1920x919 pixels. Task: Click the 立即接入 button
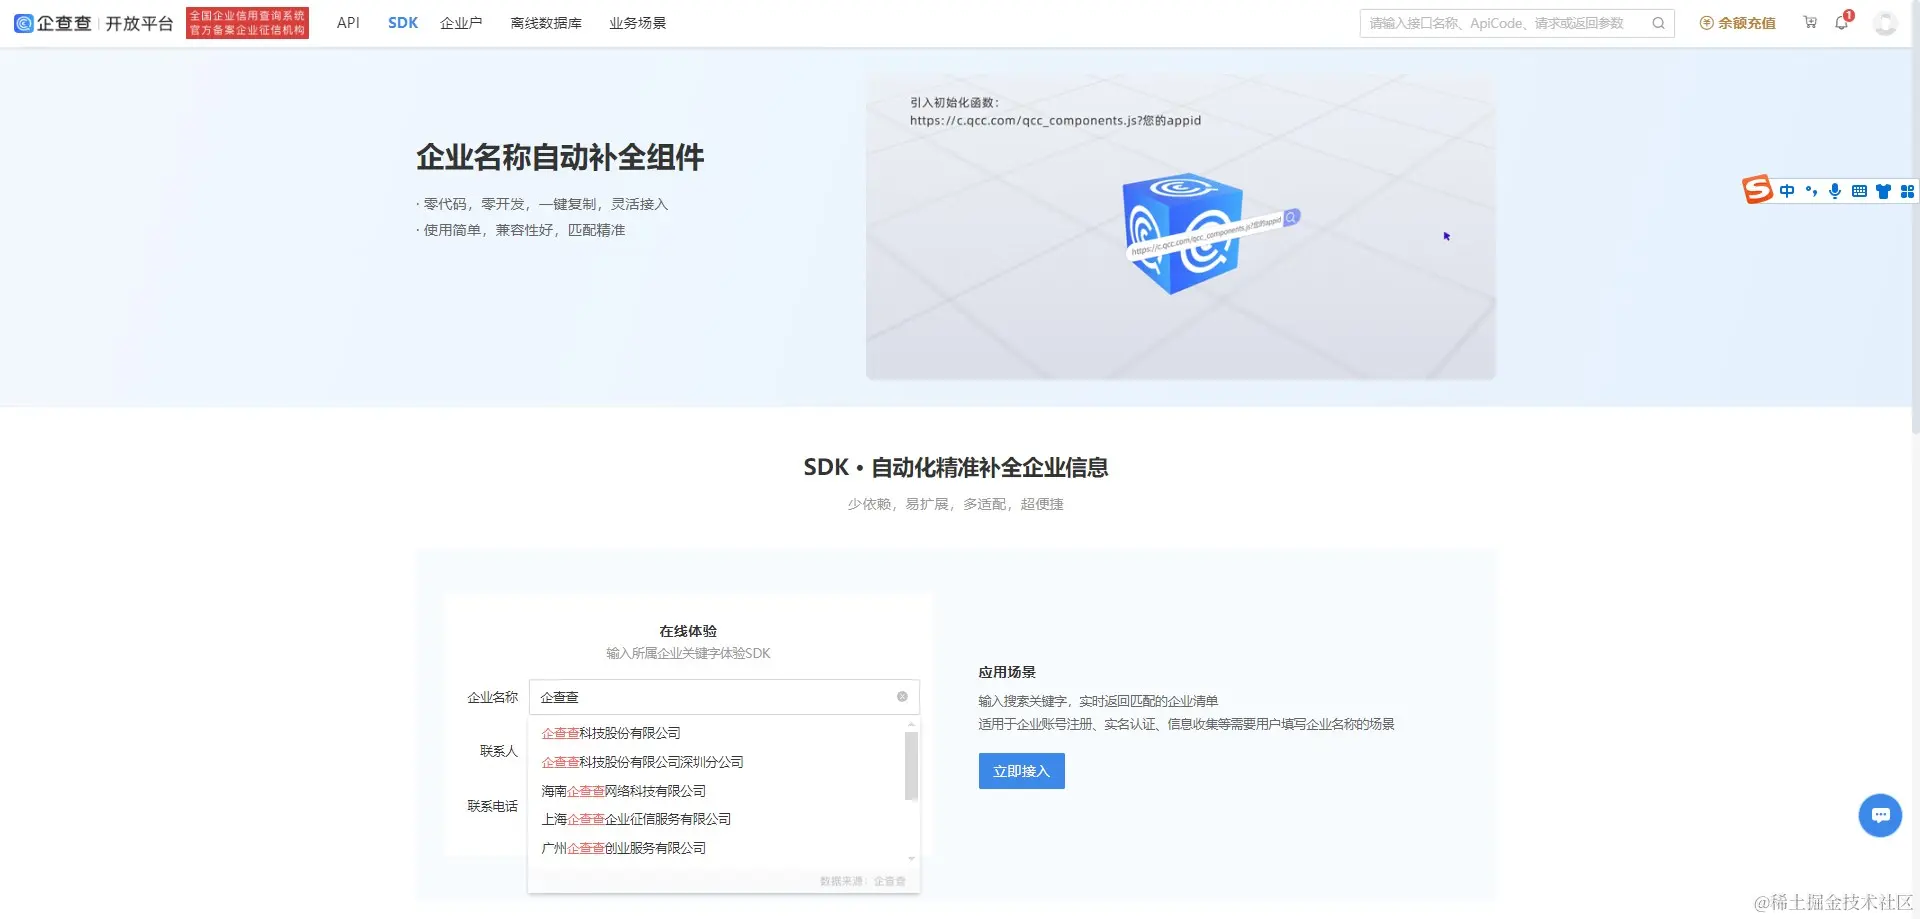pos(1021,771)
